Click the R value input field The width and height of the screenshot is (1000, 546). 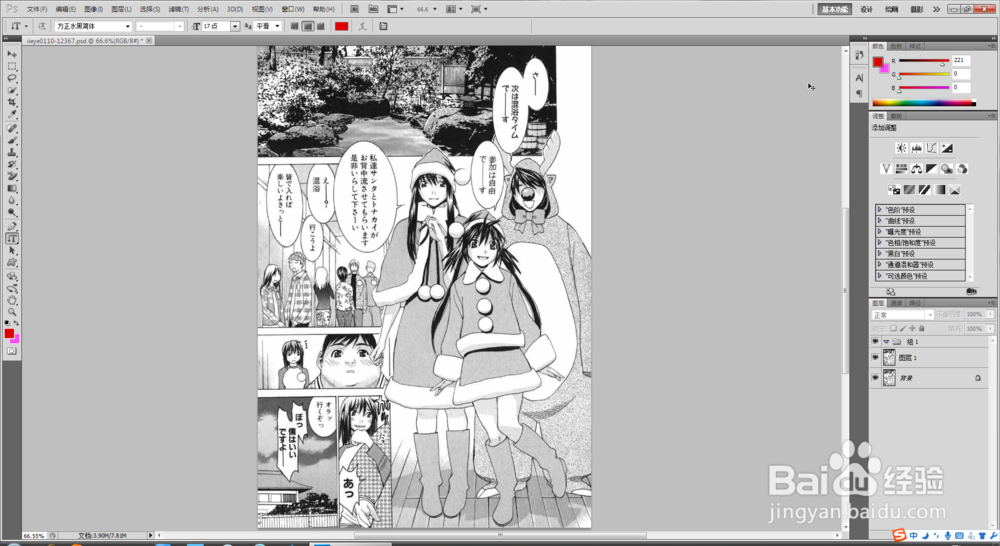(960, 61)
